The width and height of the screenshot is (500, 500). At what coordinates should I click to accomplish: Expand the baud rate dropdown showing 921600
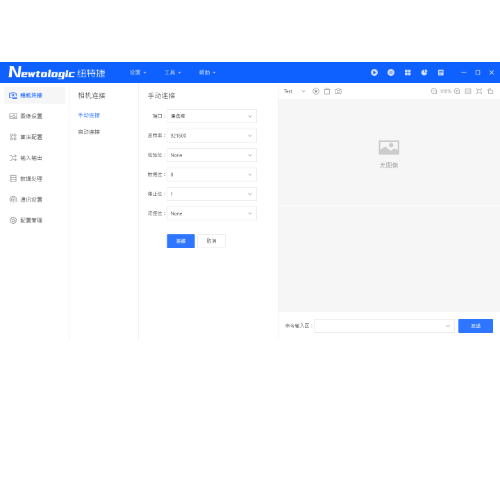click(x=212, y=135)
